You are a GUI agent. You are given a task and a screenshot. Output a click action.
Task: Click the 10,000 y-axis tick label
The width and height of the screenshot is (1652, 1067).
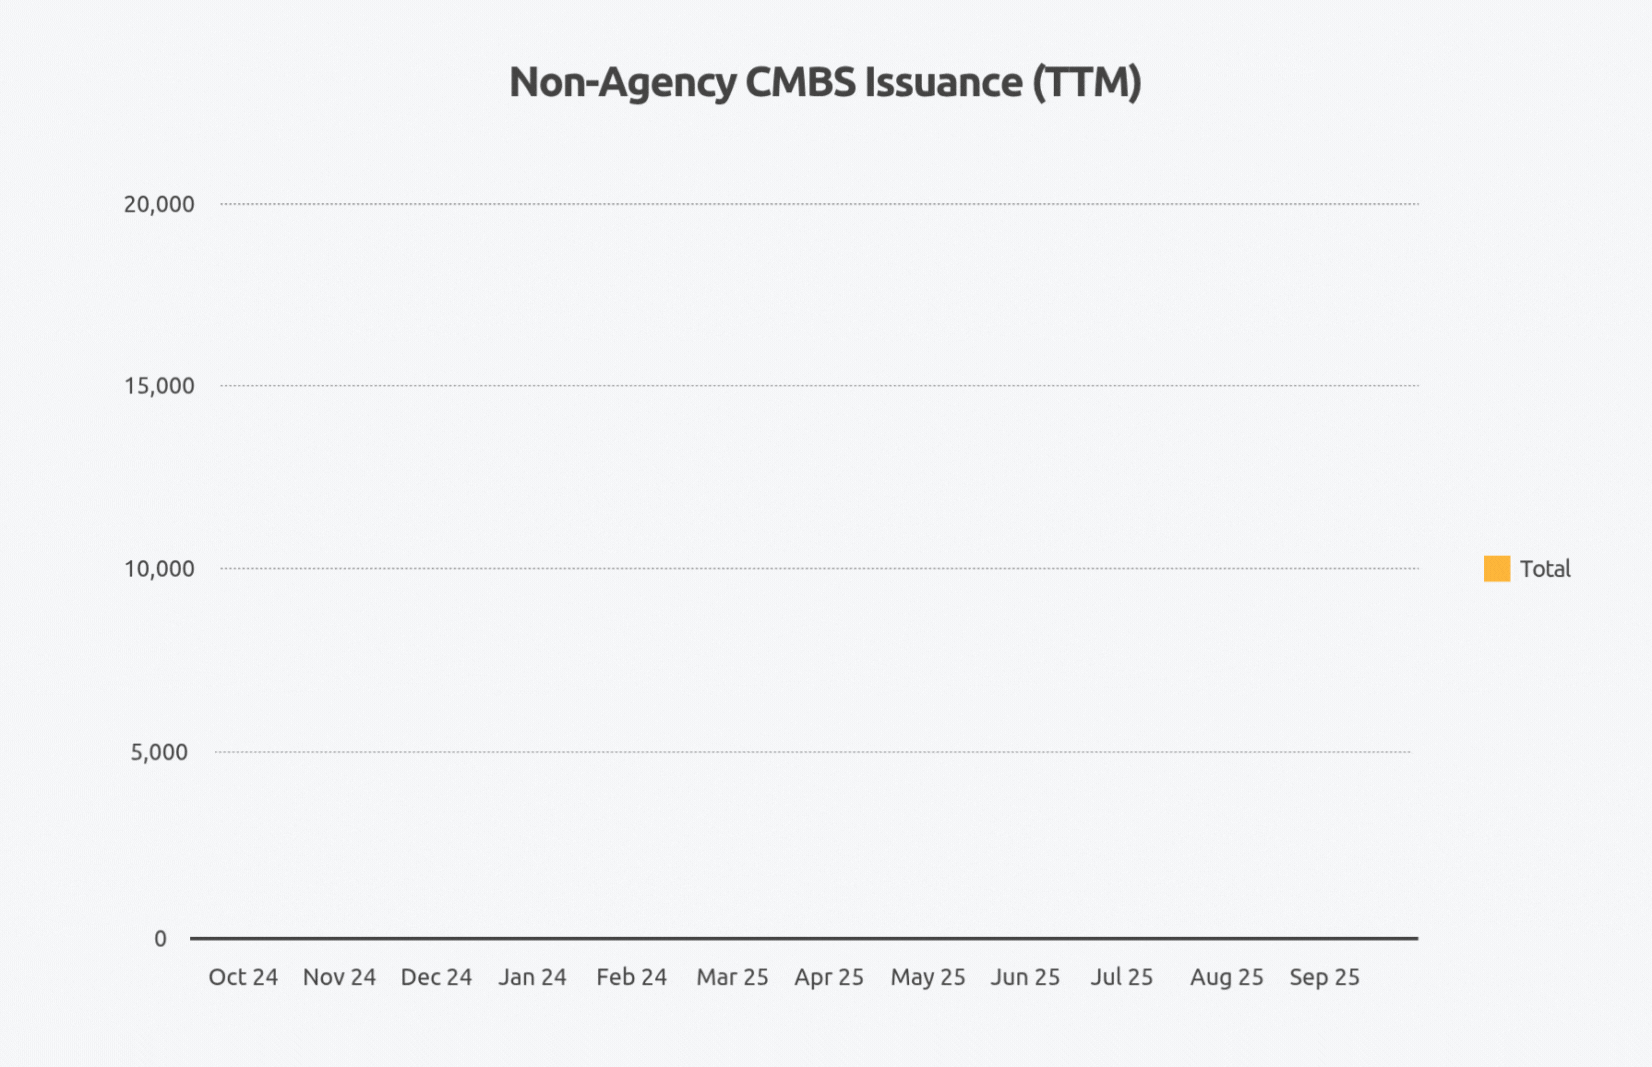tap(159, 569)
